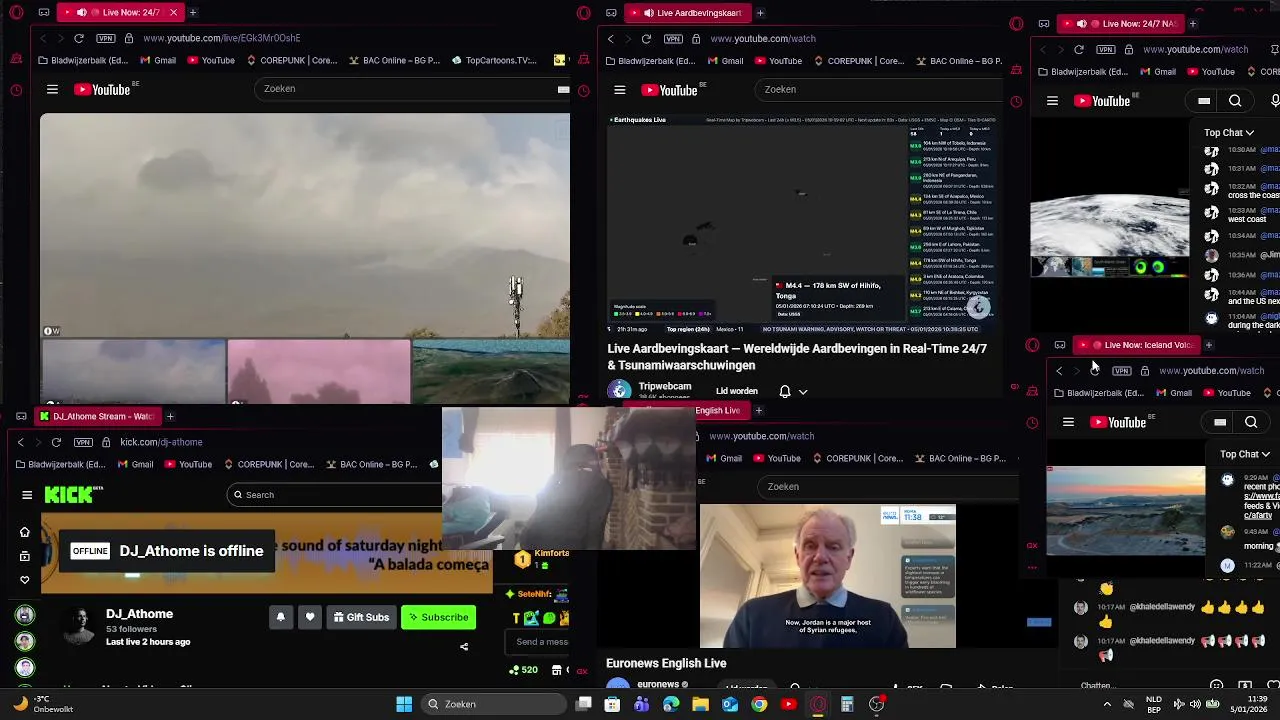Expand notification options chevron next to the bell
Viewport: 1280px width, 720px height.
tap(803, 392)
